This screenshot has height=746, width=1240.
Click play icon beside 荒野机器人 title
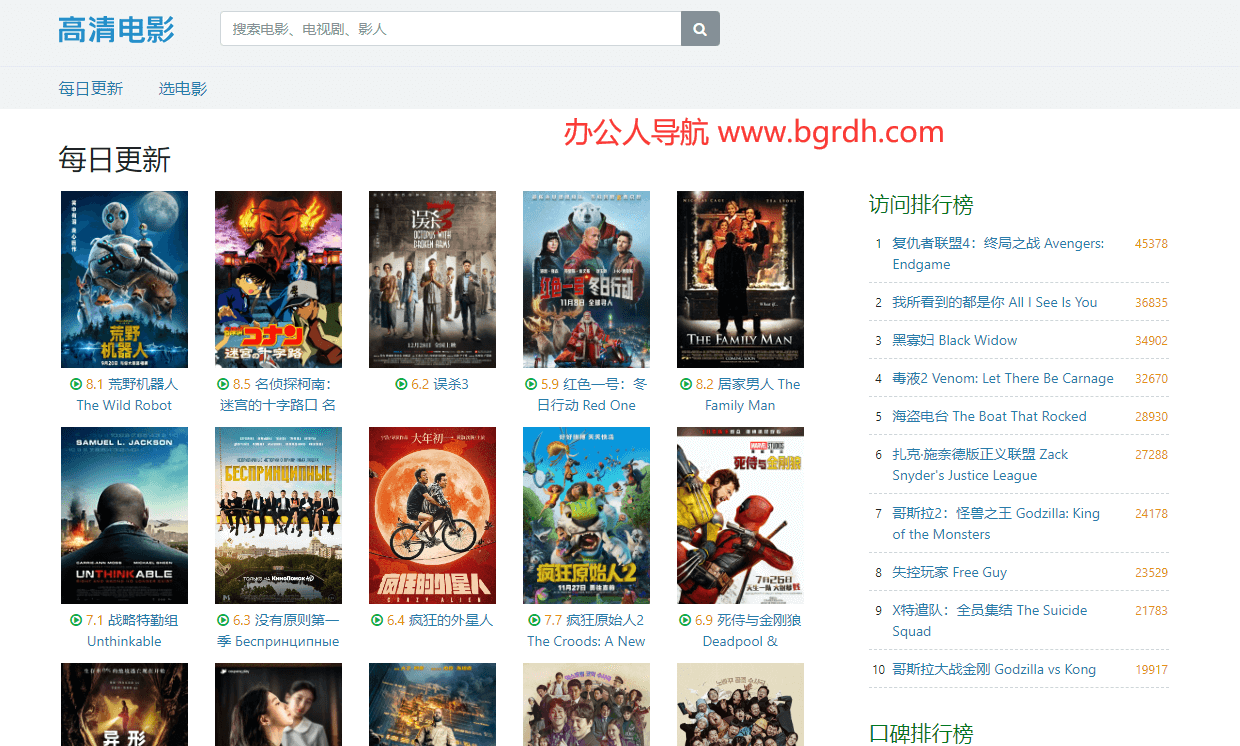click(76, 384)
